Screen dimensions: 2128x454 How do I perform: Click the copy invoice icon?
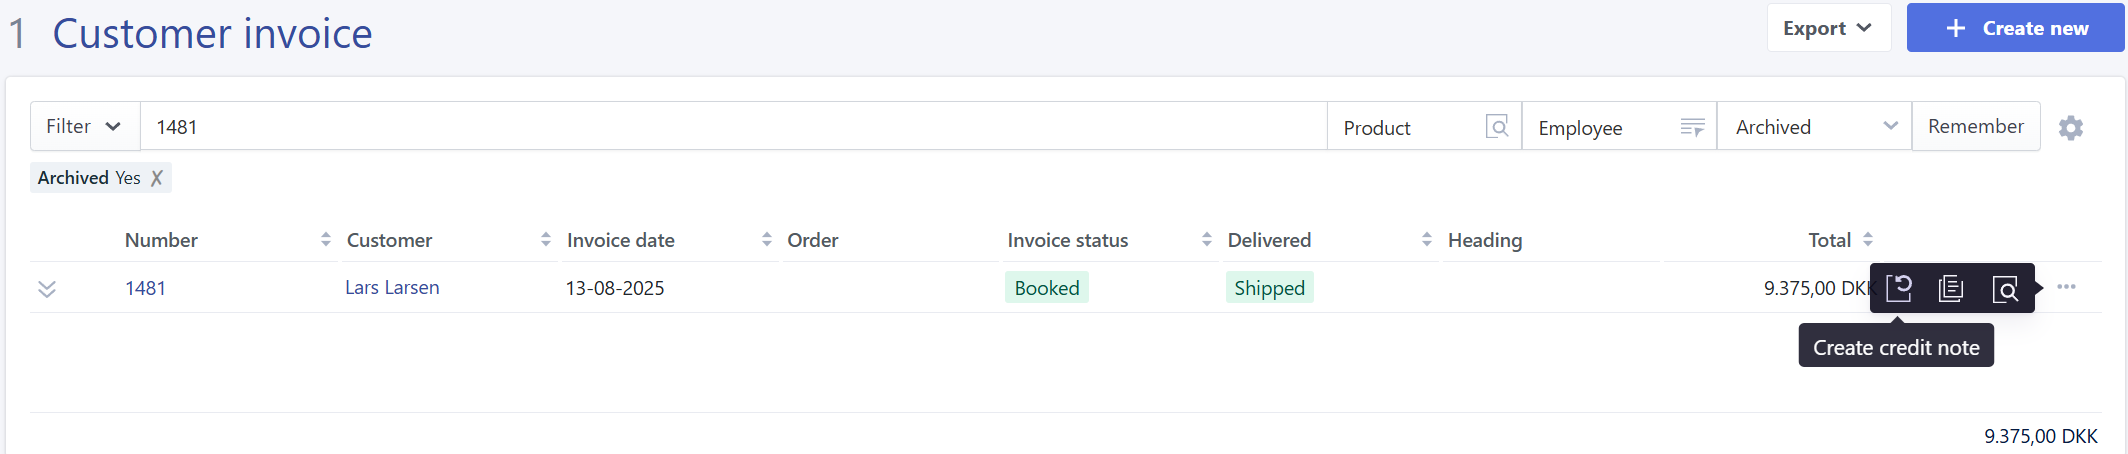click(x=1951, y=289)
